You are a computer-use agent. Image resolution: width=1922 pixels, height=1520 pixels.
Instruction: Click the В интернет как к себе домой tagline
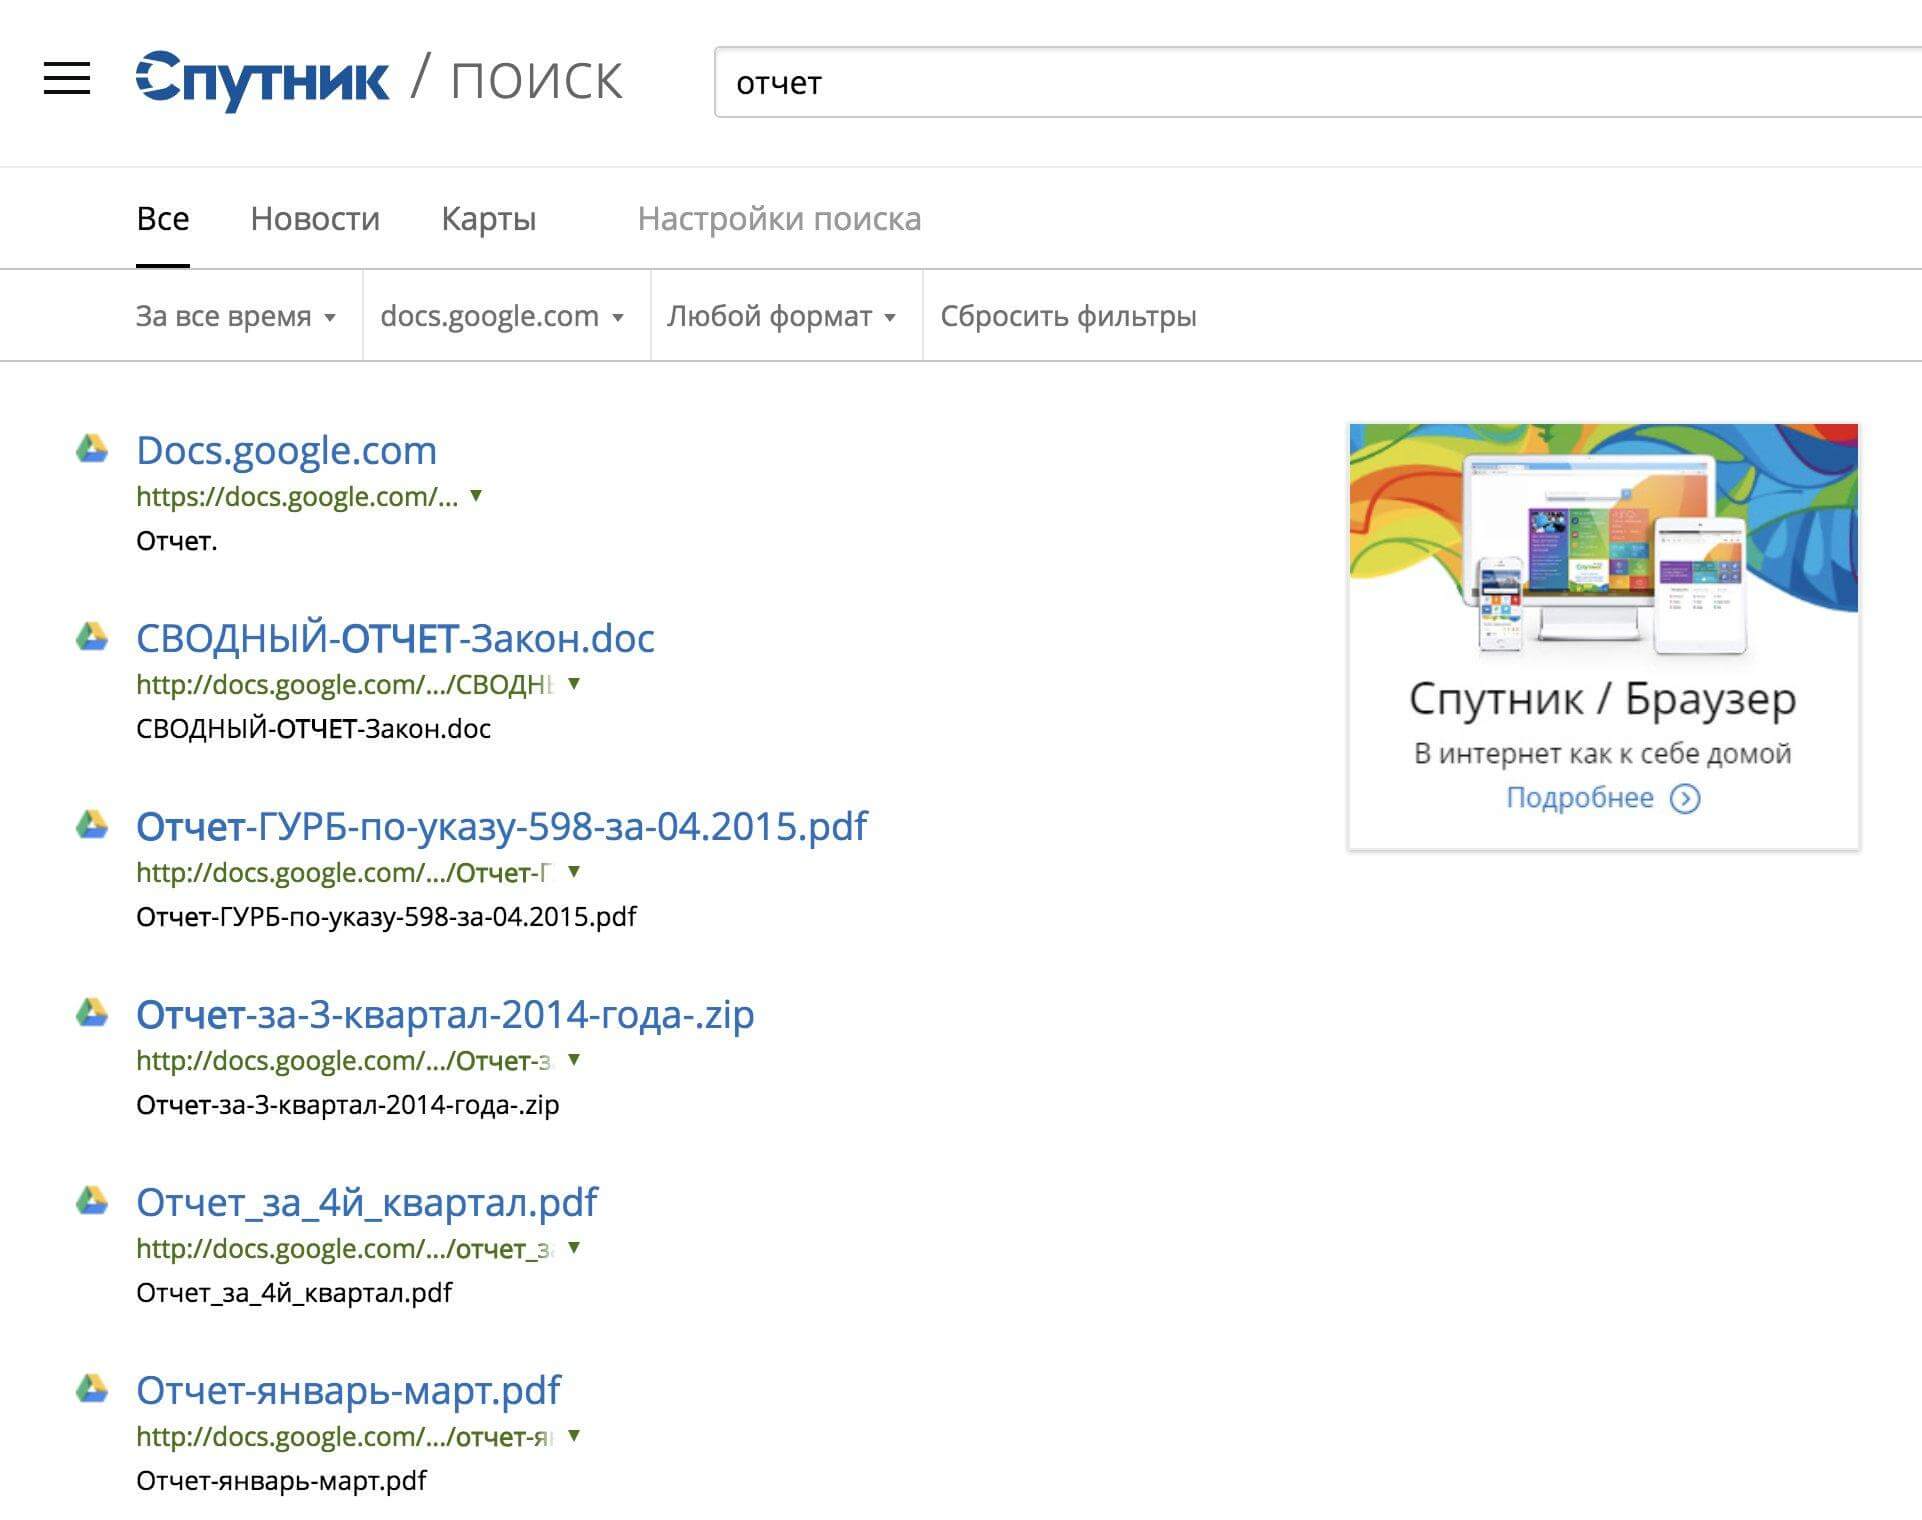tap(1603, 753)
